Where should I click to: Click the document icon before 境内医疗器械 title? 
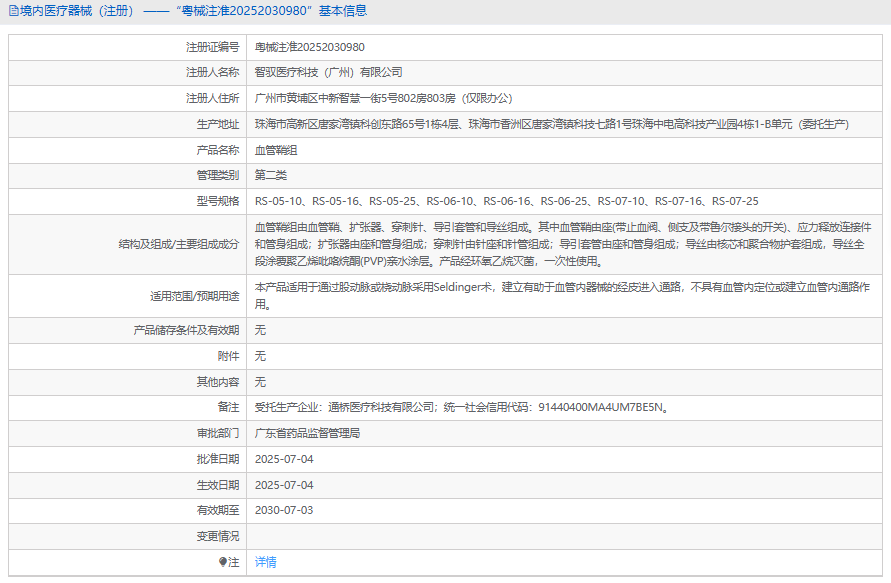pos(14,11)
